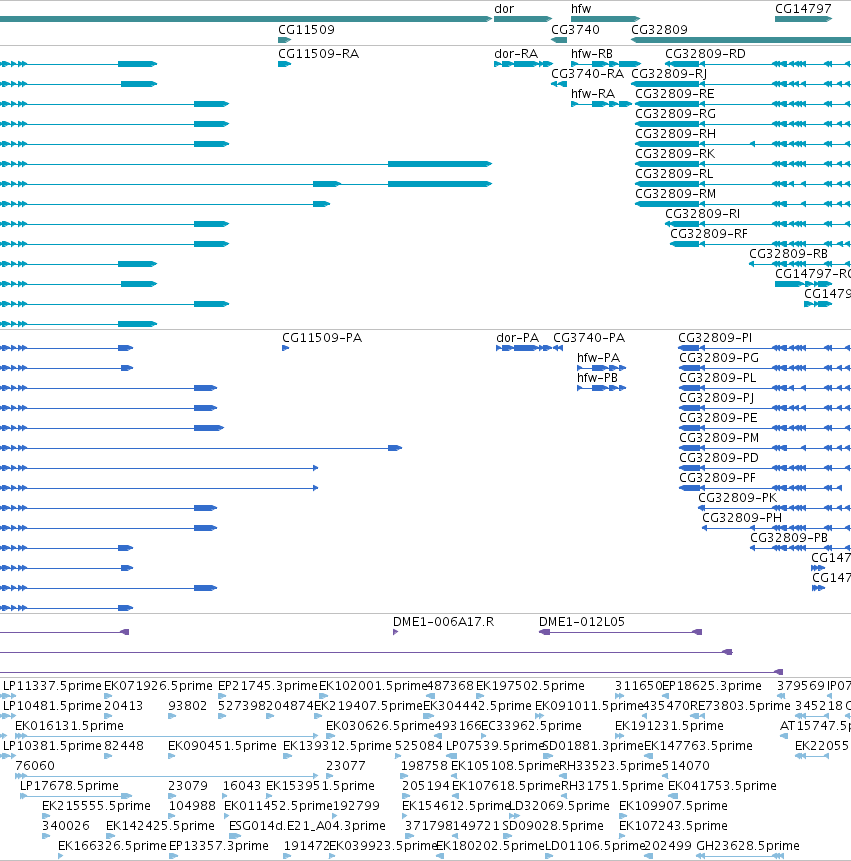Select protein CG32809-PF
This screenshot has height=861, width=851.
click(718, 478)
